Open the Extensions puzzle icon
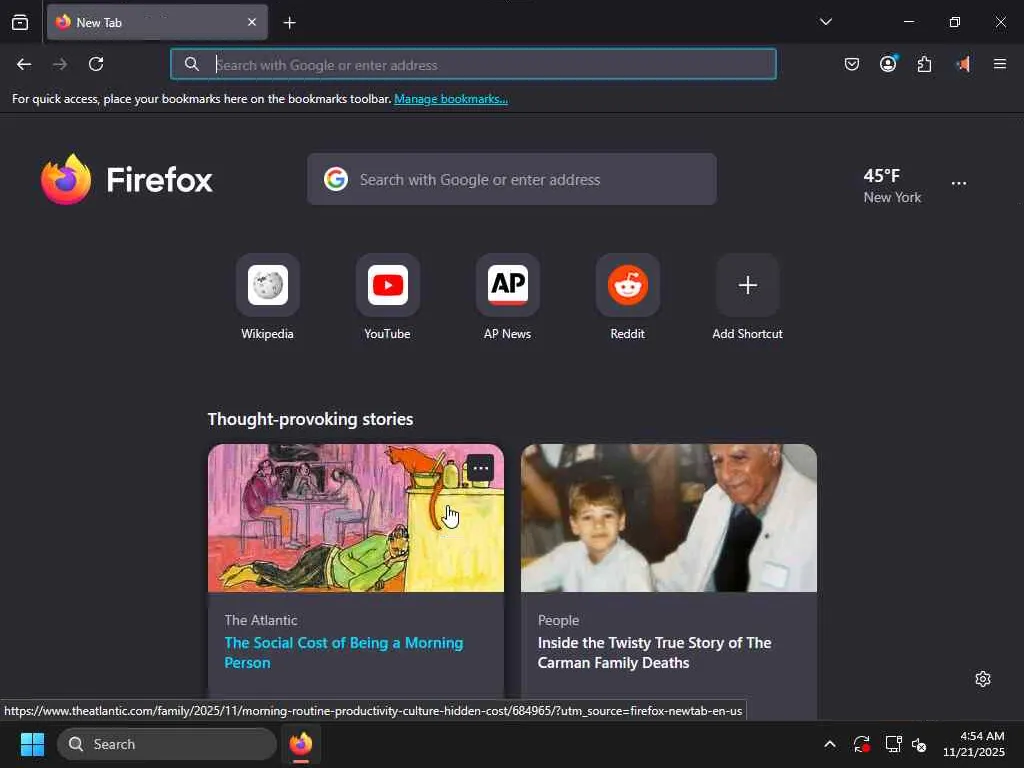 pos(925,64)
